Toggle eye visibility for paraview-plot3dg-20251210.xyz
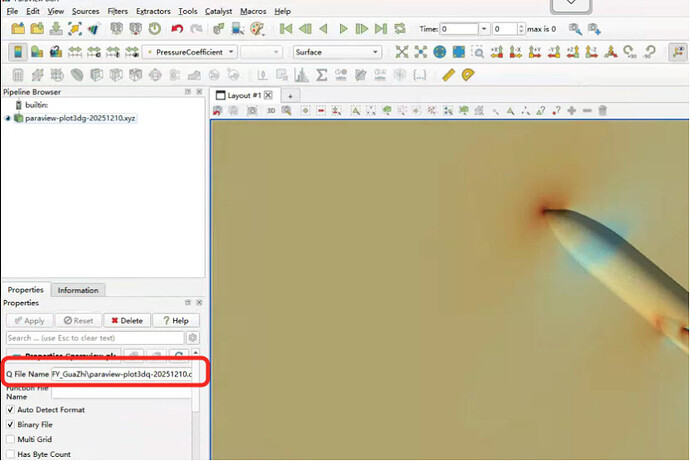690x461 pixels. (8, 118)
